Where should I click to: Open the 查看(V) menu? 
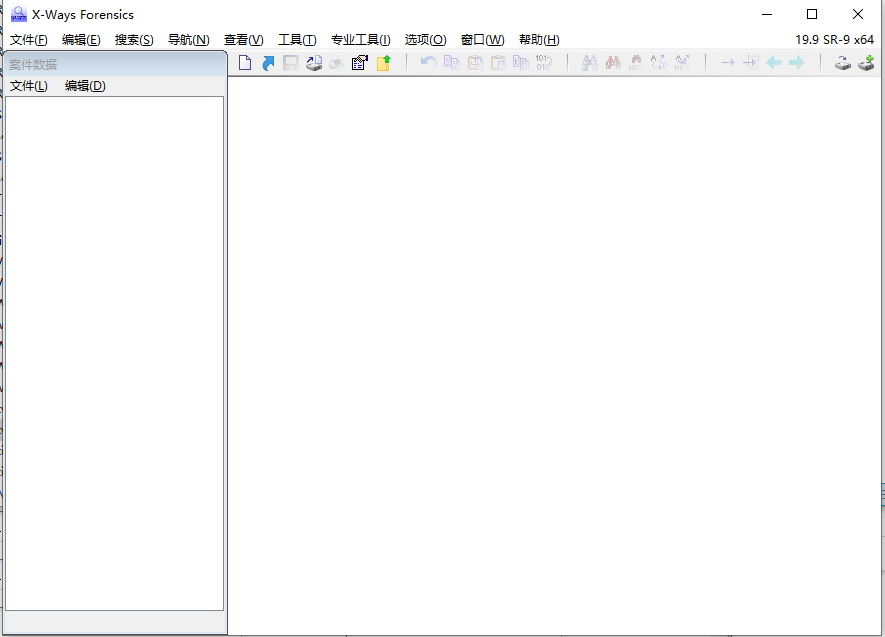tap(244, 39)
